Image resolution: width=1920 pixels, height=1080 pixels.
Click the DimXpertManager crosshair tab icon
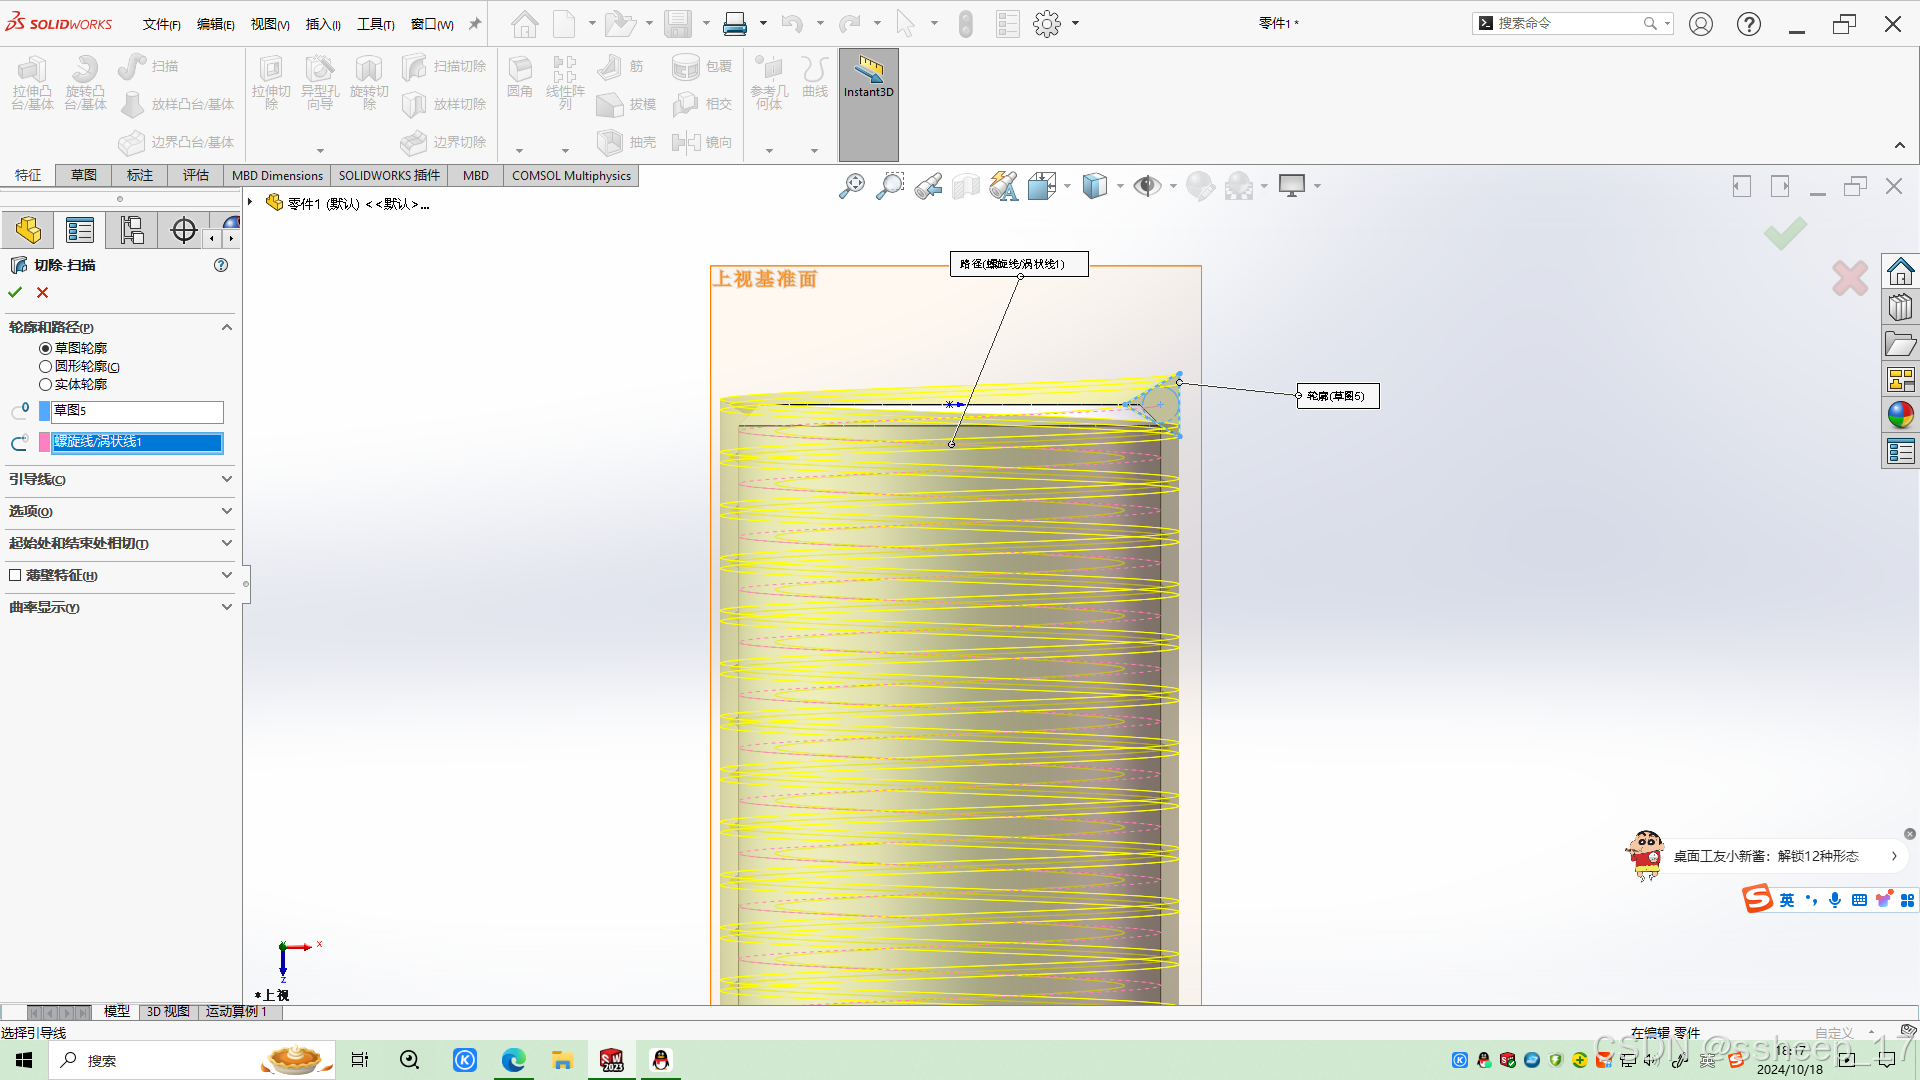coord(184,231)
